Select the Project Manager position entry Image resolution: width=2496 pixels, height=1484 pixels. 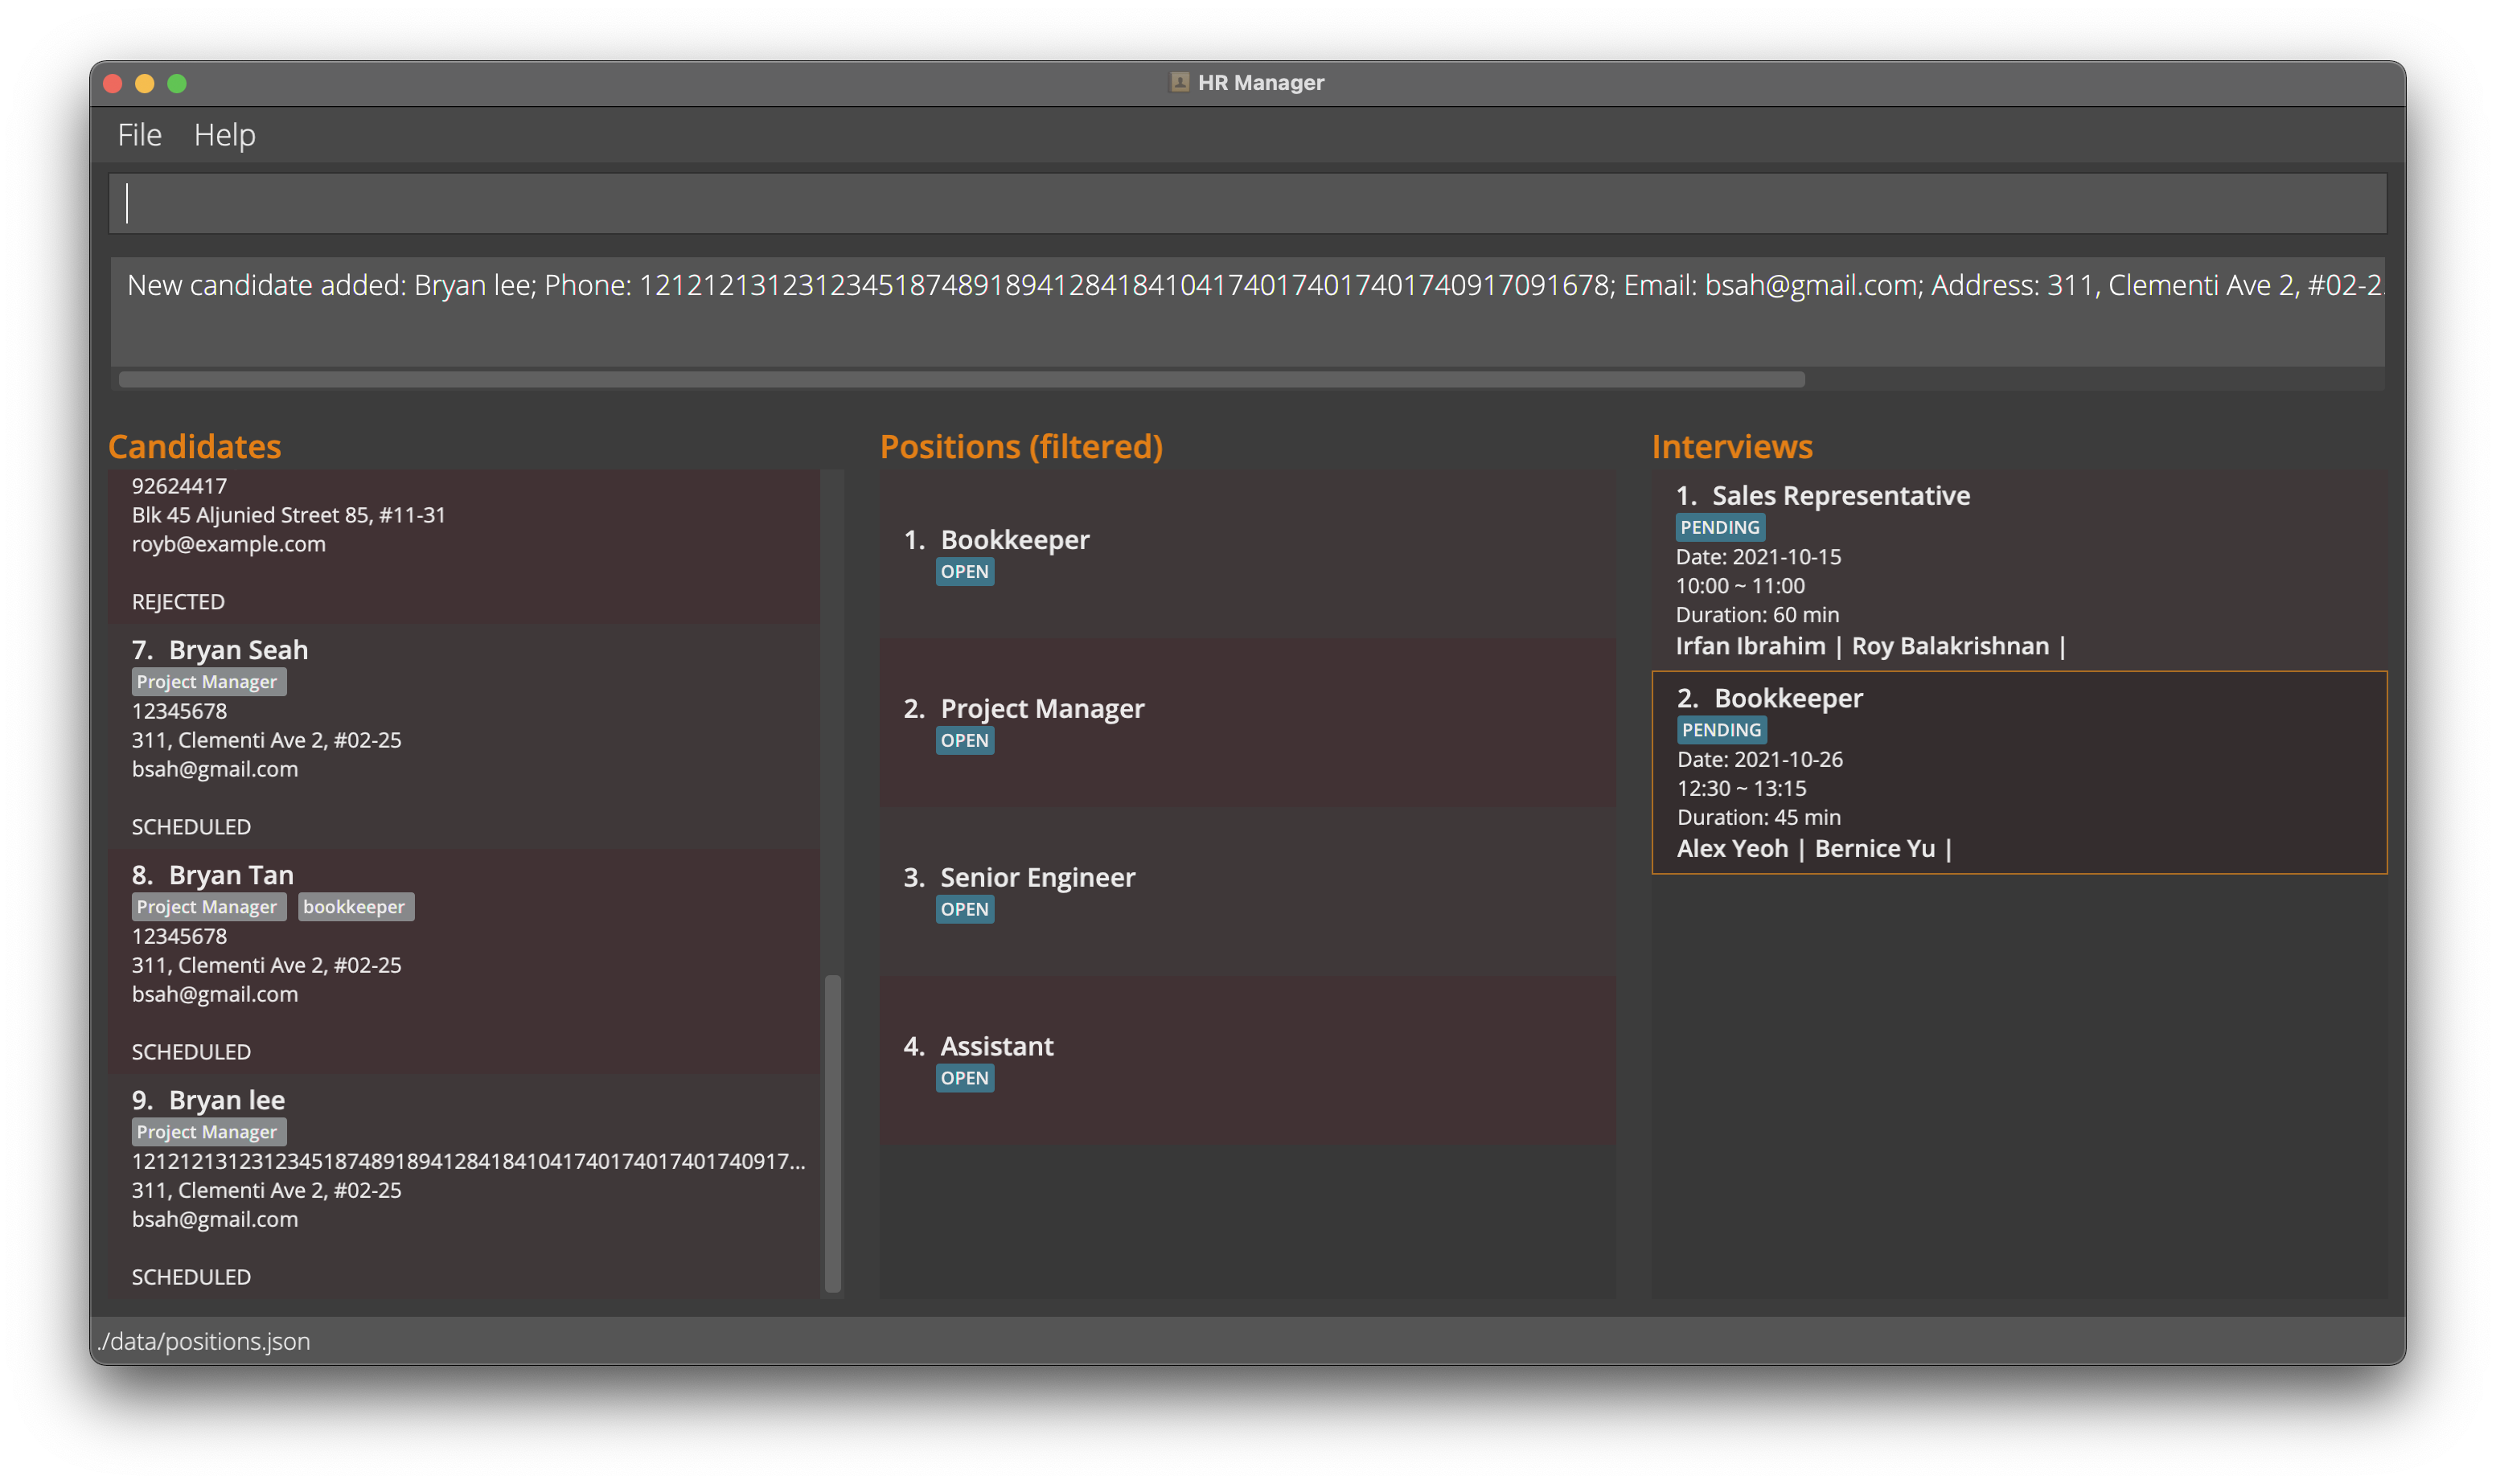[1246, 722]
